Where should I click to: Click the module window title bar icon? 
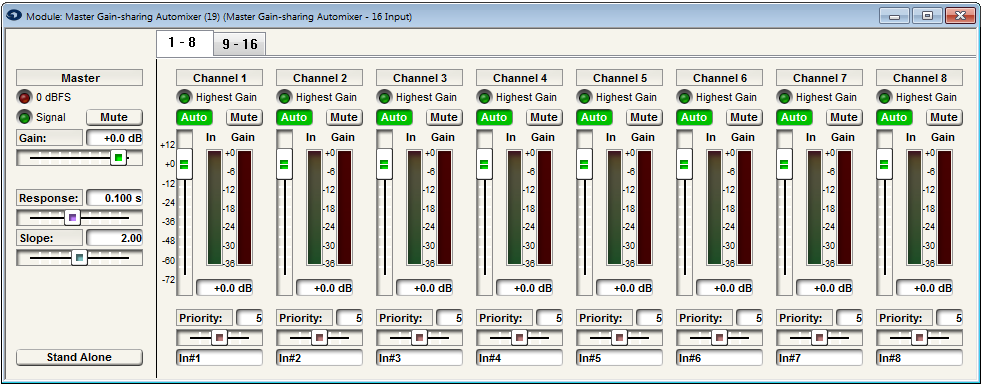click(x=16, y=16)
